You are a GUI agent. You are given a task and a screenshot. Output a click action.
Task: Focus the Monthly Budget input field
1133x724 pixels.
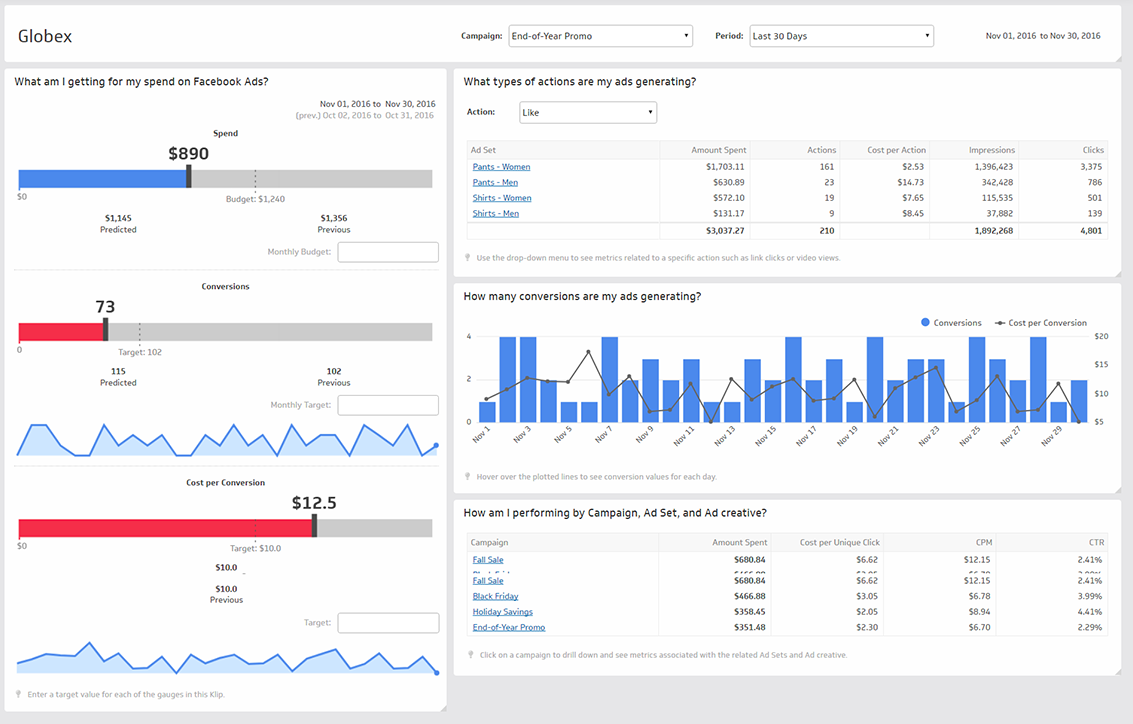[x=388, y=252]
